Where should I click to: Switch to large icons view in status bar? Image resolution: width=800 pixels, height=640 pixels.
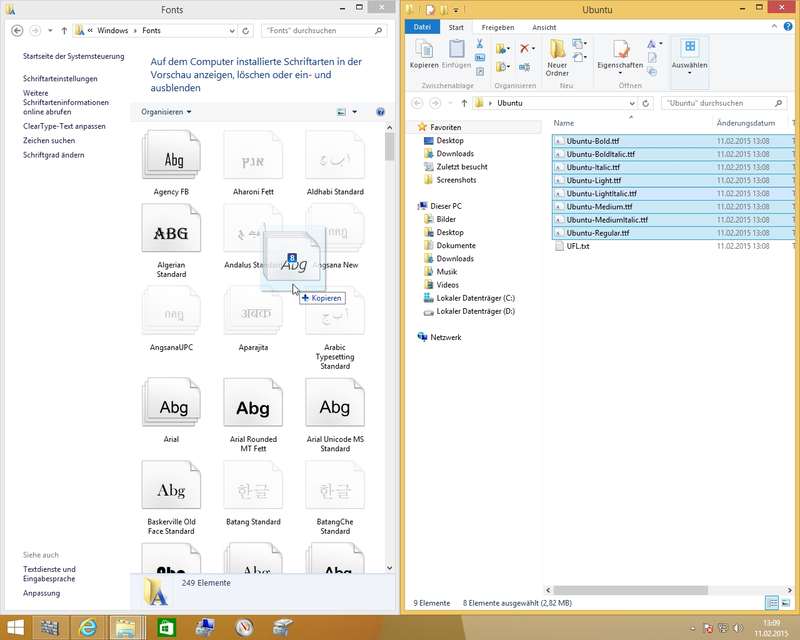pos(787,603)
